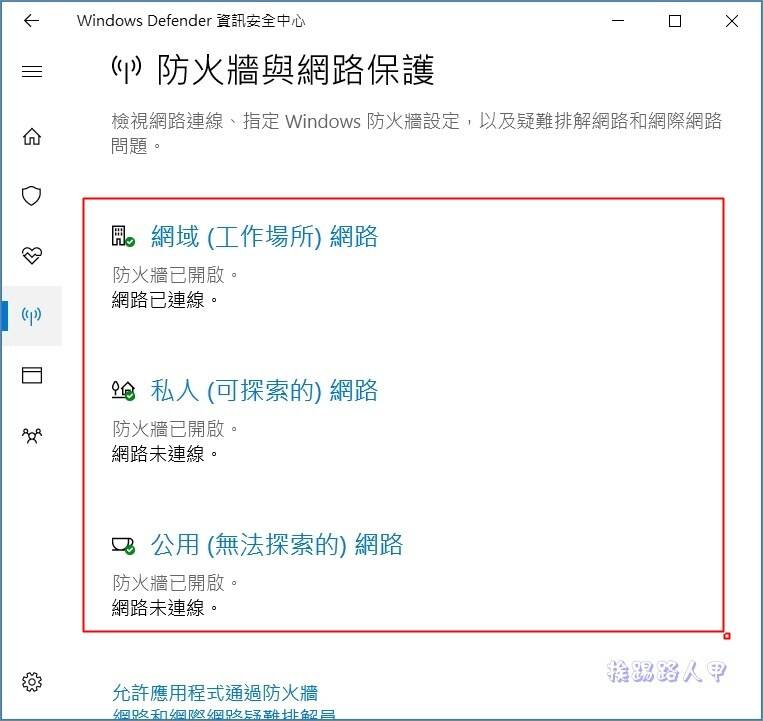Open 網域 (工作場所) 網路 settings
Viewport: 763px width, 721px height.
264,237
